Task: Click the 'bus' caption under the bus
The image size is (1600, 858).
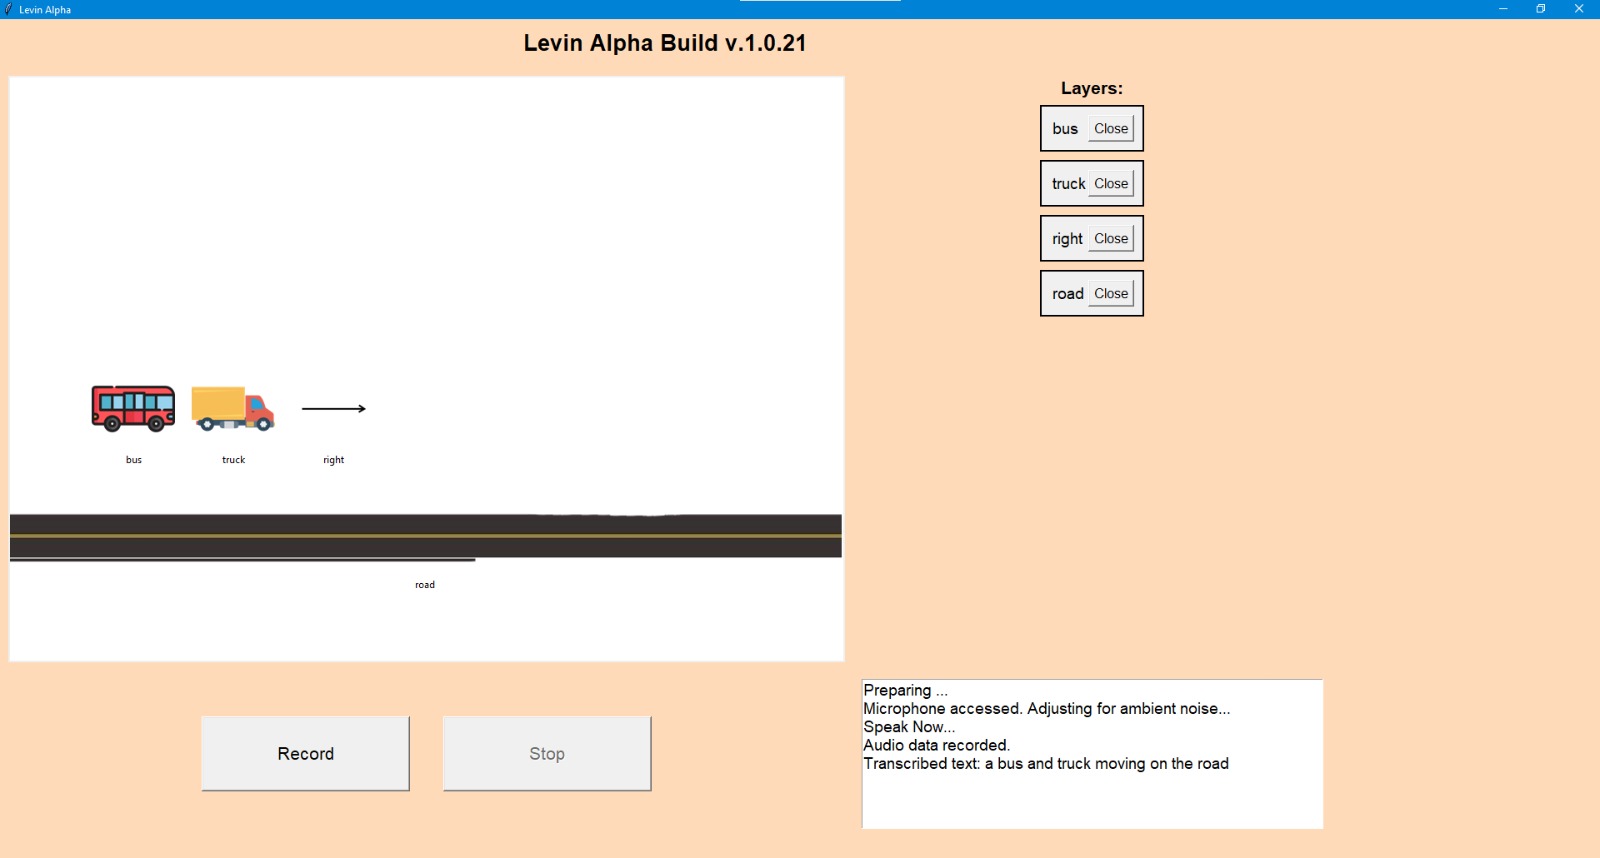Action: 134,460
